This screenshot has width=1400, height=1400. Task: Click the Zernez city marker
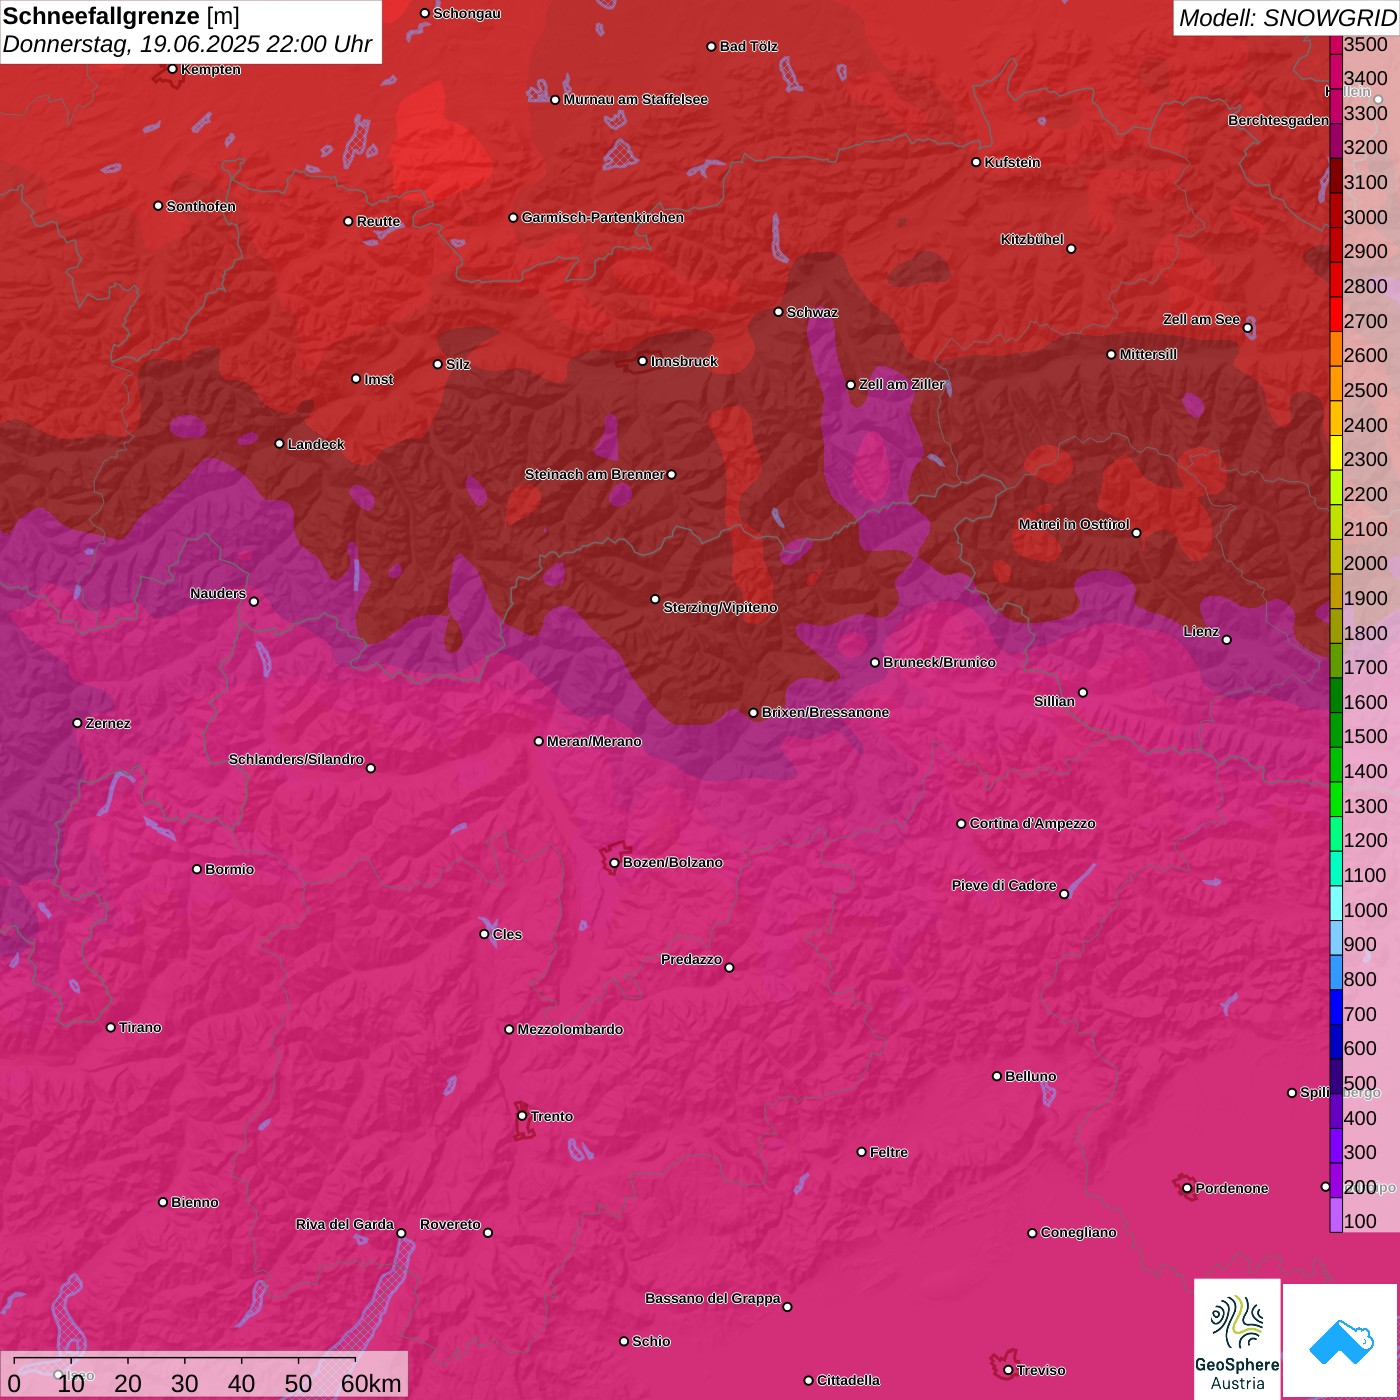pyautogui.click(x=77, y=723)
